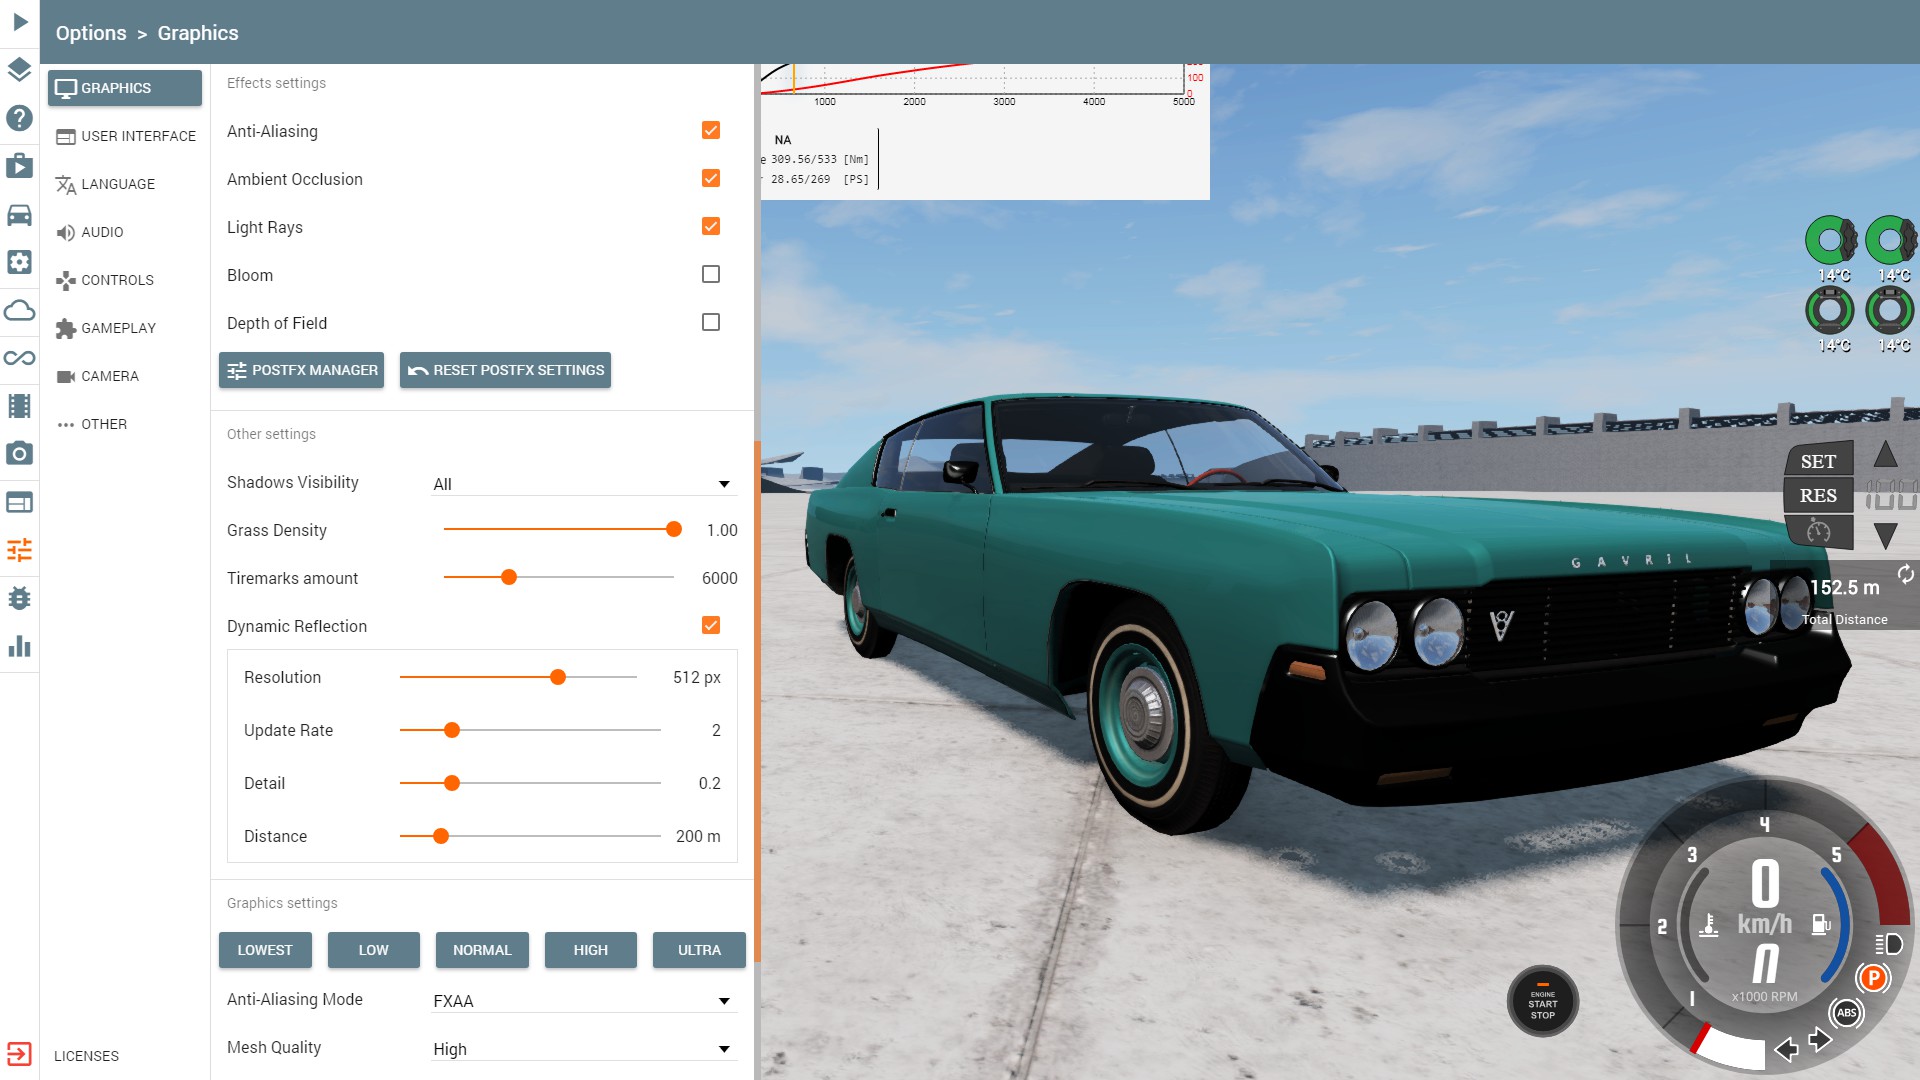Viewport: 1920px width, 1080px height.
Task: Open the vehicles car icon
Action: click(19, 215)
